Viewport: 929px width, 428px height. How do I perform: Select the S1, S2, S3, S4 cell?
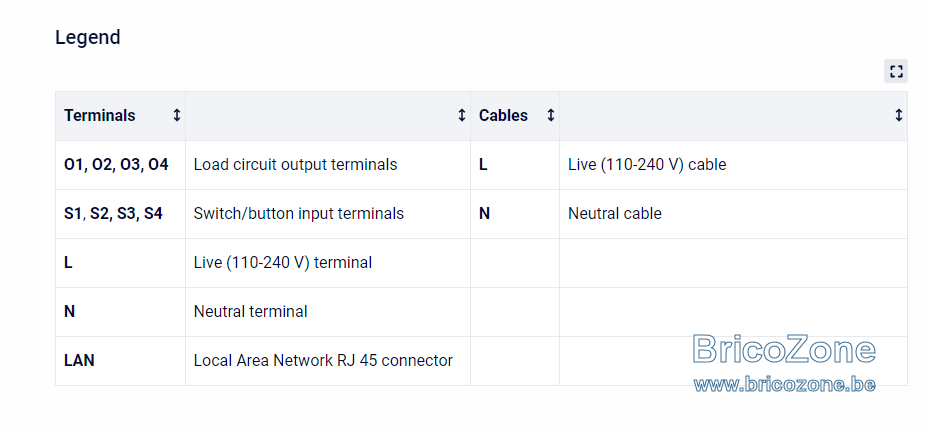point(120,214)
